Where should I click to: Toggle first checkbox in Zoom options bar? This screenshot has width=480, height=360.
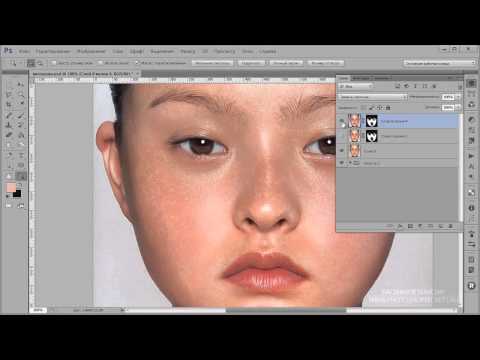click(54, 63)
